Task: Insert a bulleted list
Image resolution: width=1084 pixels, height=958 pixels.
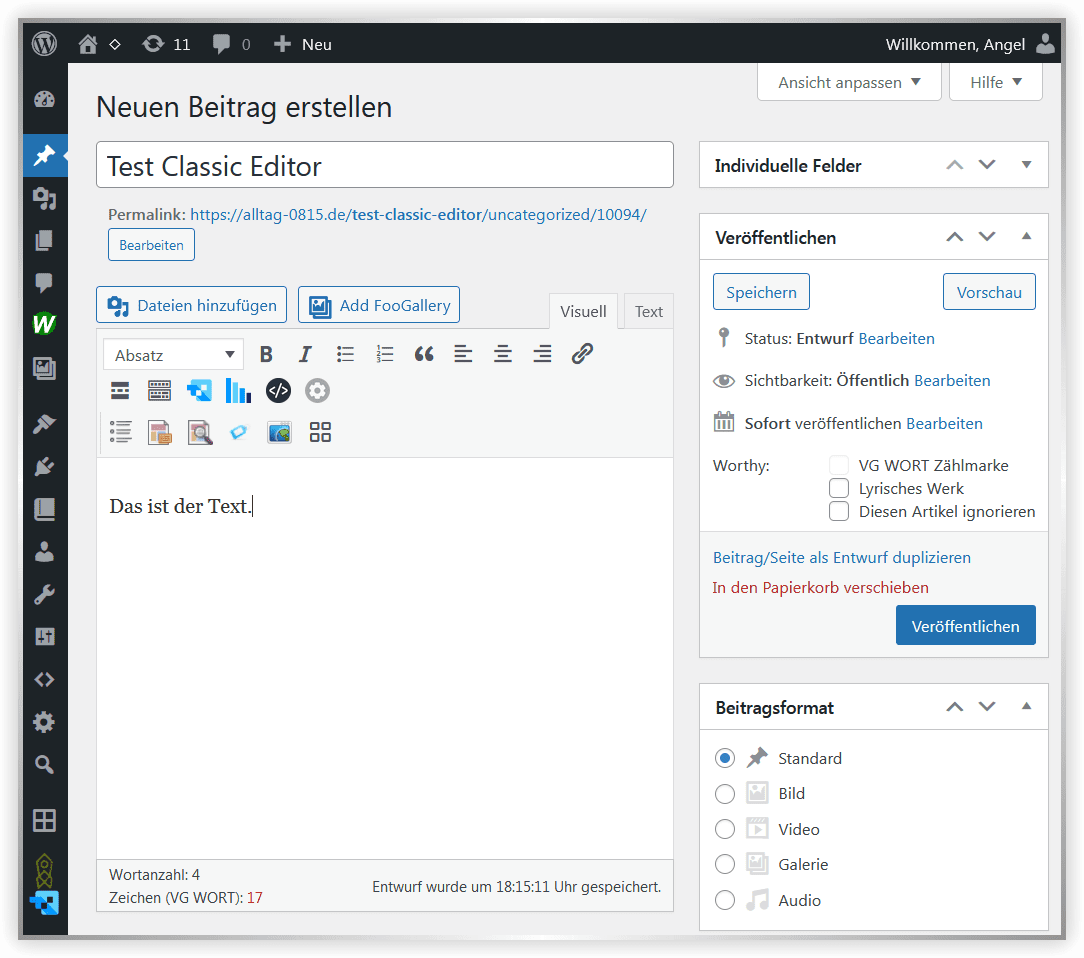Action: coord(345,354)
